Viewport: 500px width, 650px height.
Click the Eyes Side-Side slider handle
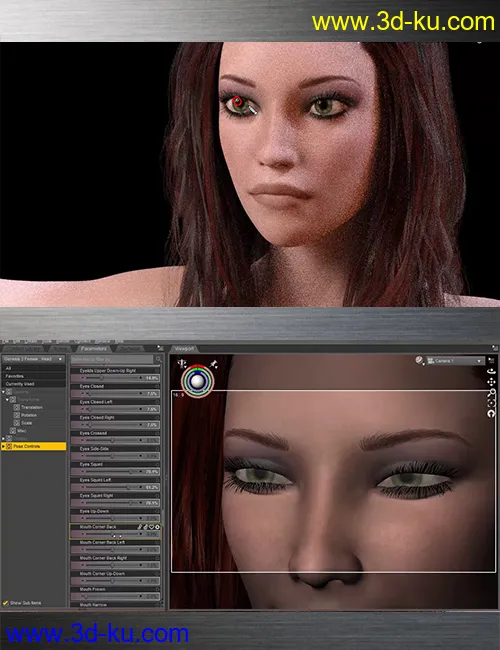(112, 456)
